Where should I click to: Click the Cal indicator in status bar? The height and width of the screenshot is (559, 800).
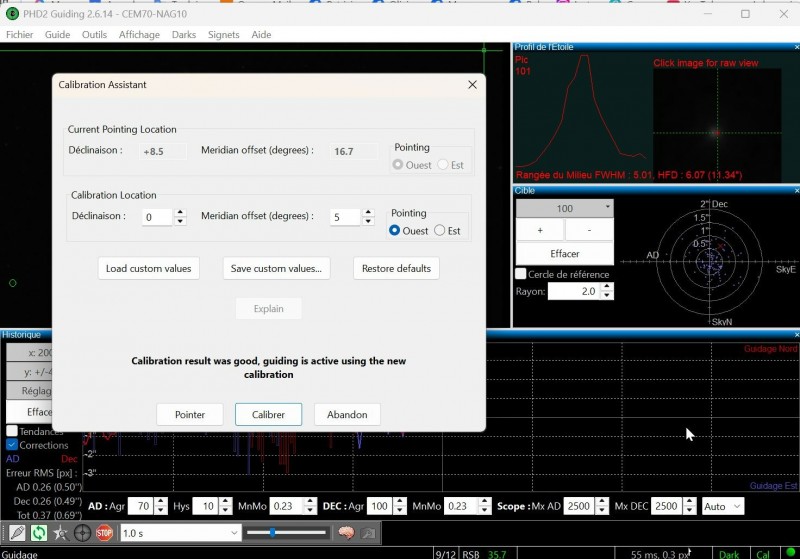click(x=763, y=554)
